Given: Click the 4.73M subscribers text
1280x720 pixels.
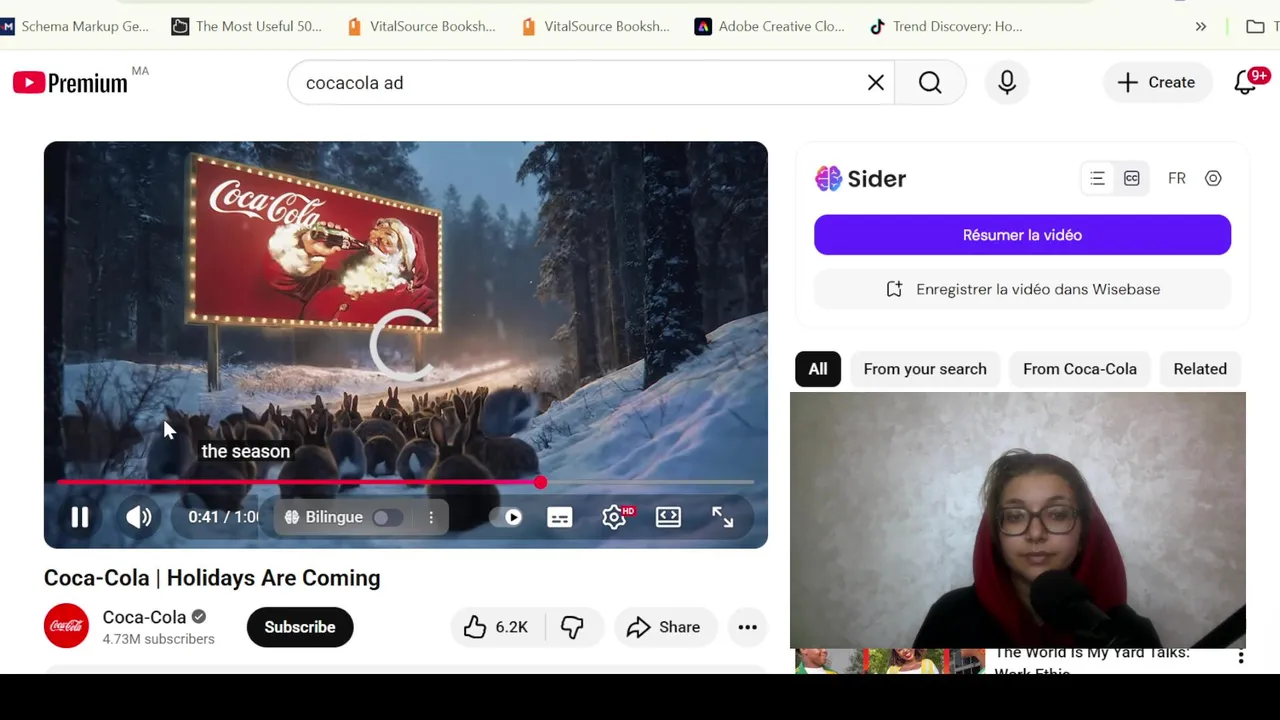Looking at the screenshot, I should 158,639.
